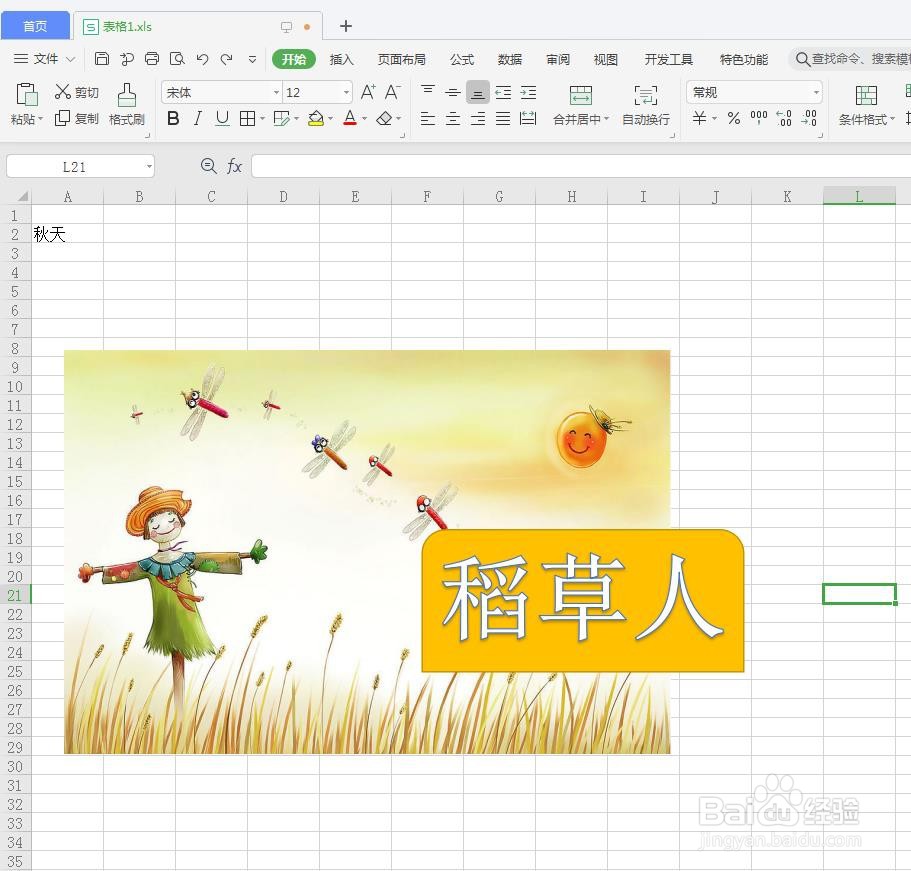Viewport: 911px width, 871px height.
Task: Click the command search box (查找命令)
Action: pyautogui.click(x=851, y=59)
